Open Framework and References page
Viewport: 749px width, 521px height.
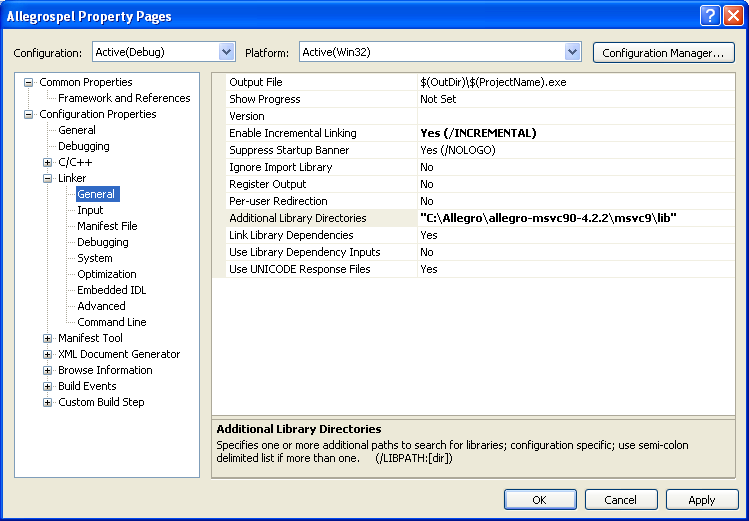coord(124,98)
